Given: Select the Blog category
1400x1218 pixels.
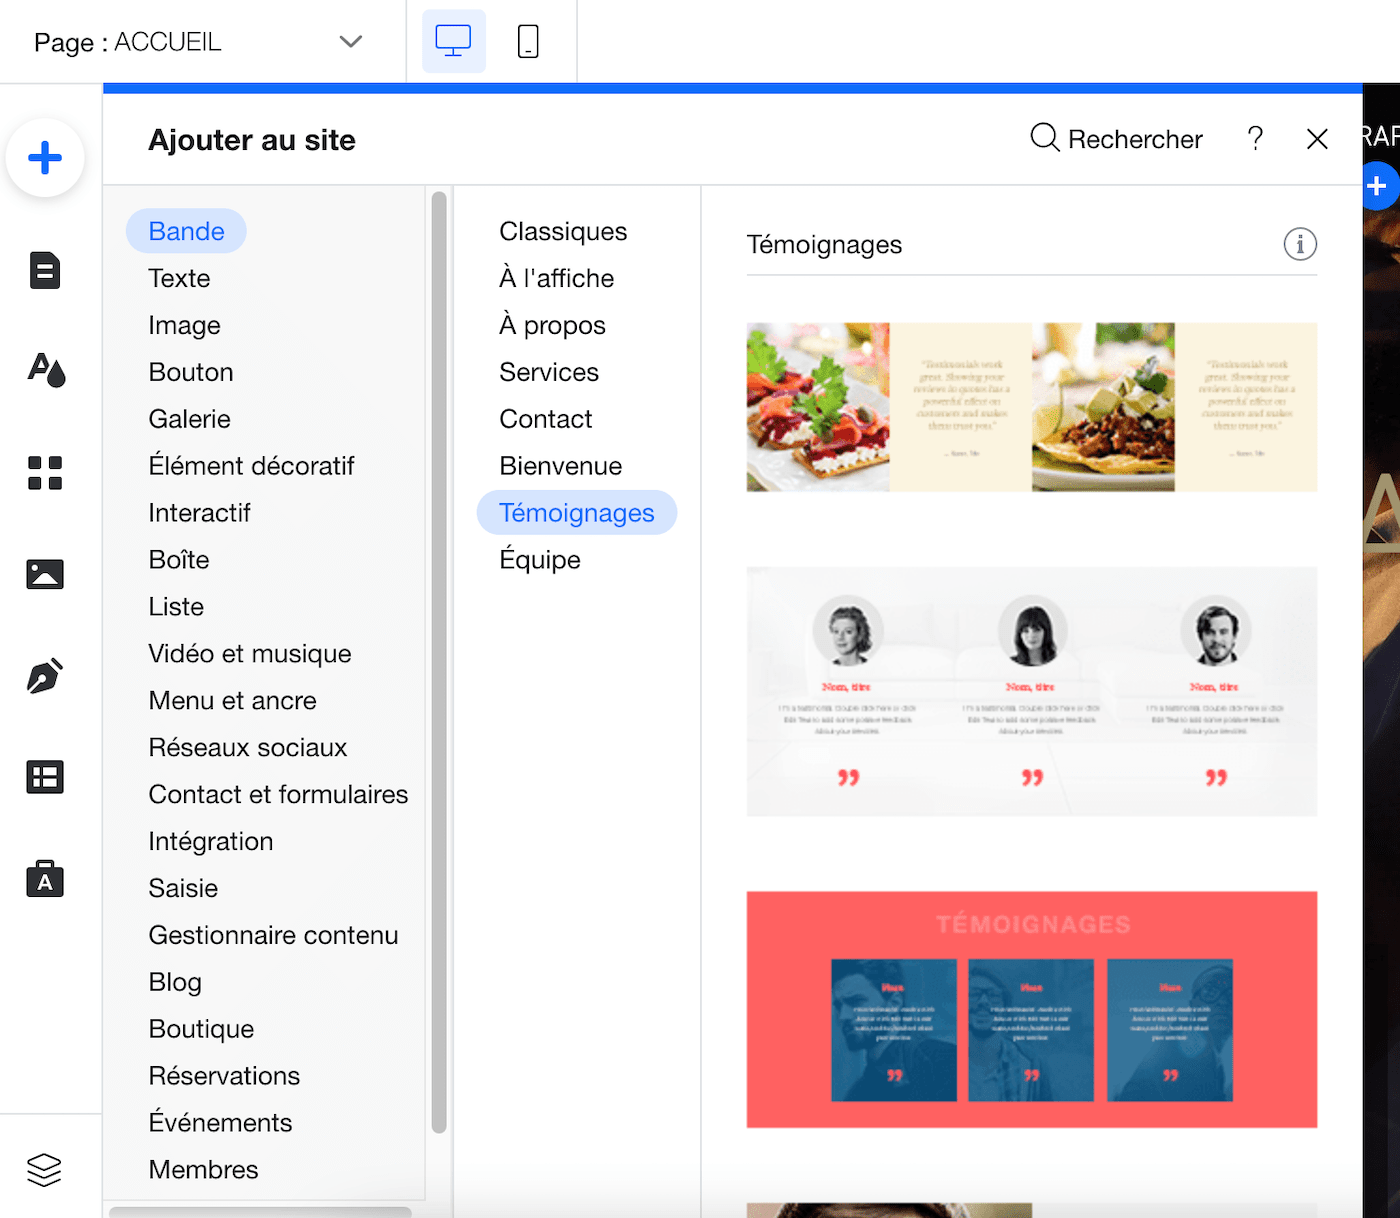Looking at the screenshot, I should (175, 983).
